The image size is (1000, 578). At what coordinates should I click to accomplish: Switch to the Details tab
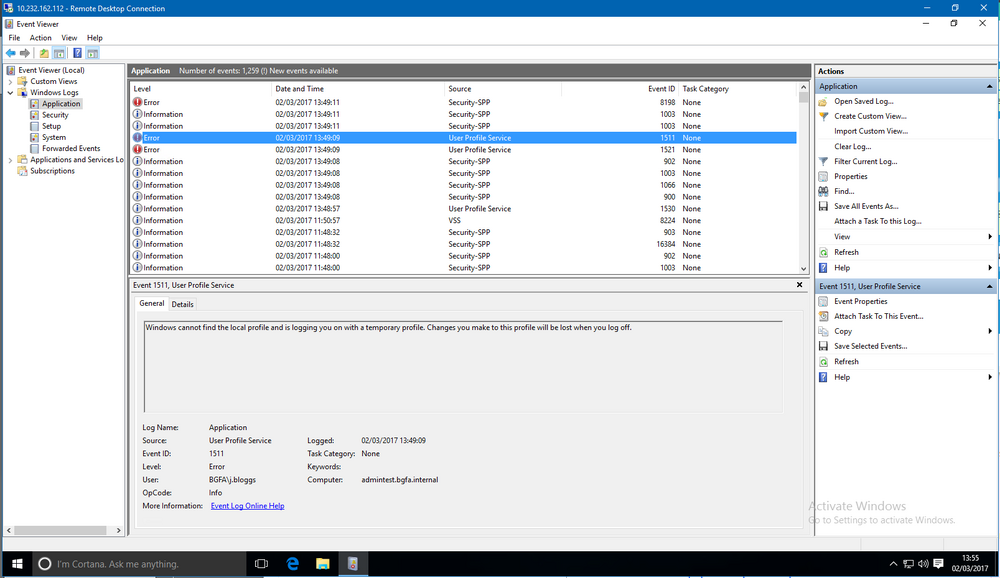click(182, 304)
